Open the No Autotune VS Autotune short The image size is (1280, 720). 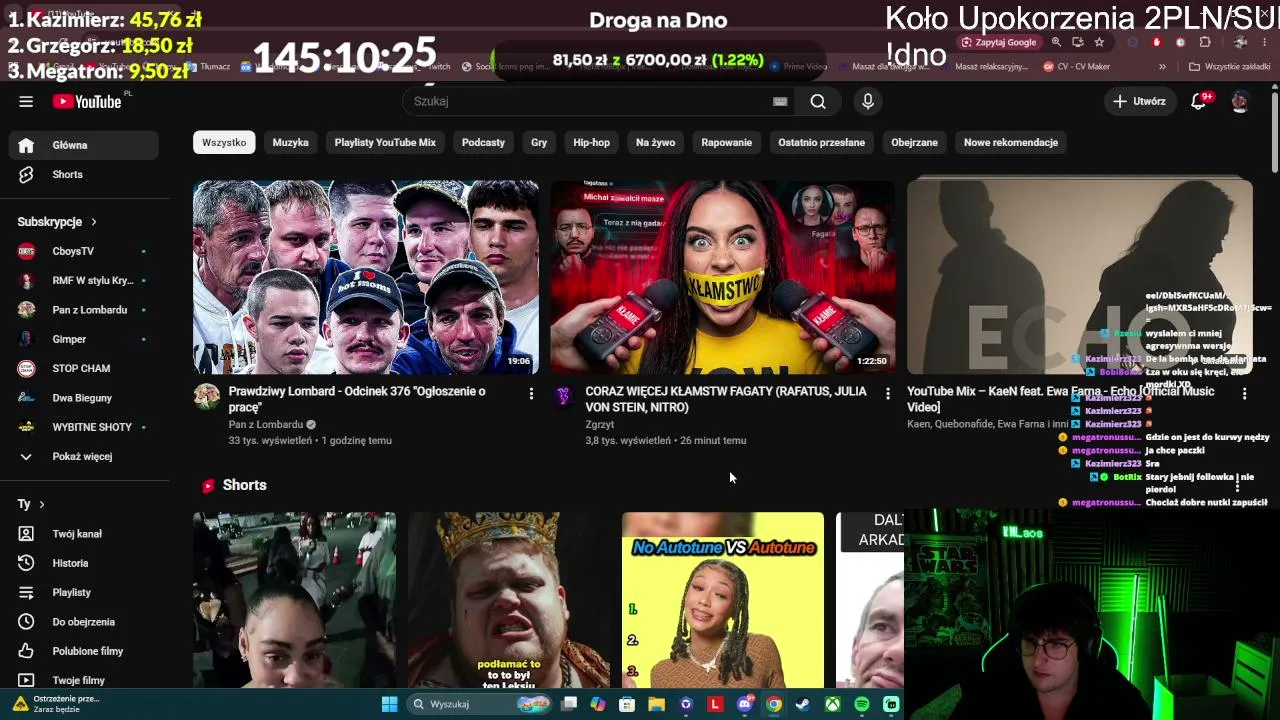click(723, 600)
